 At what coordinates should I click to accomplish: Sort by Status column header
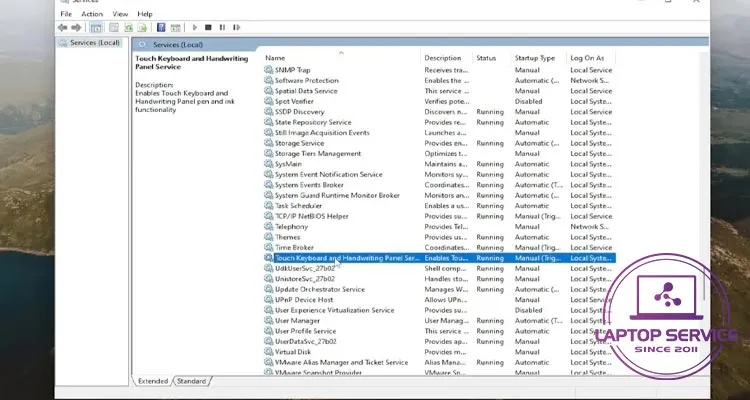(x=486, y=58)
